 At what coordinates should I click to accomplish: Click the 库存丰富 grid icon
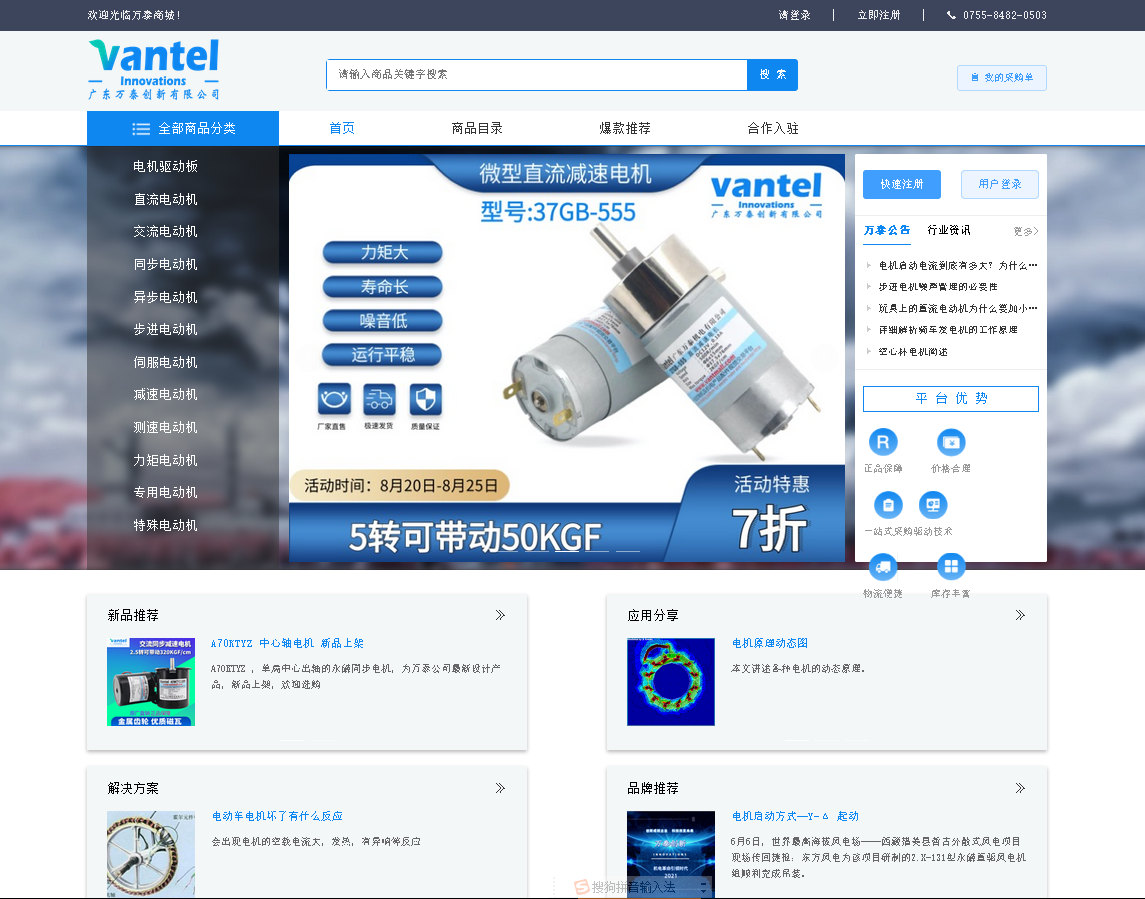tap(951, 567)
